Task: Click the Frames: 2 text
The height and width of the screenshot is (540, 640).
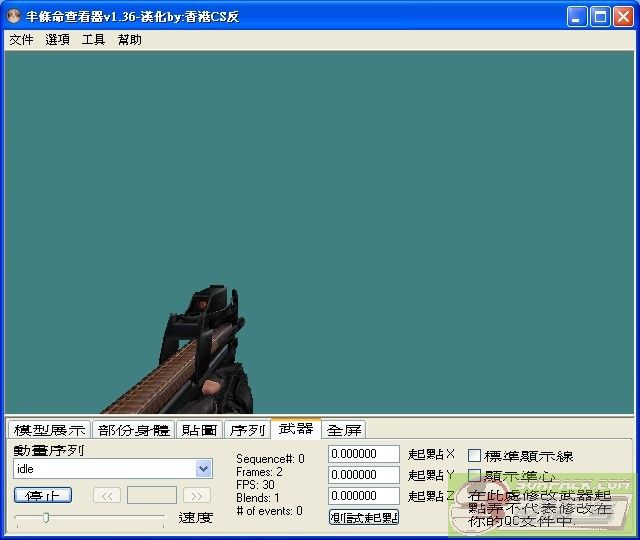Action: (259, 472)
